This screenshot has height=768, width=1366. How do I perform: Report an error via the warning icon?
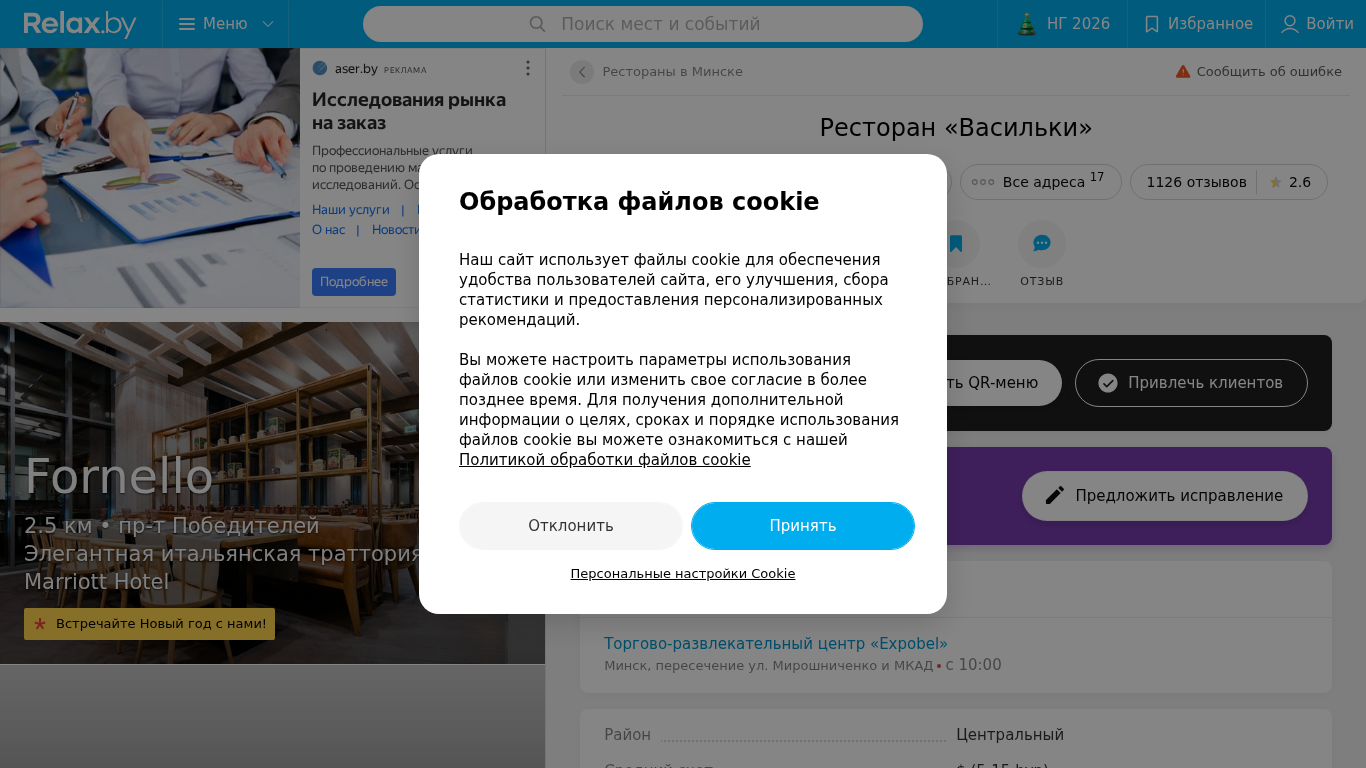click(x=1183, y=72)
